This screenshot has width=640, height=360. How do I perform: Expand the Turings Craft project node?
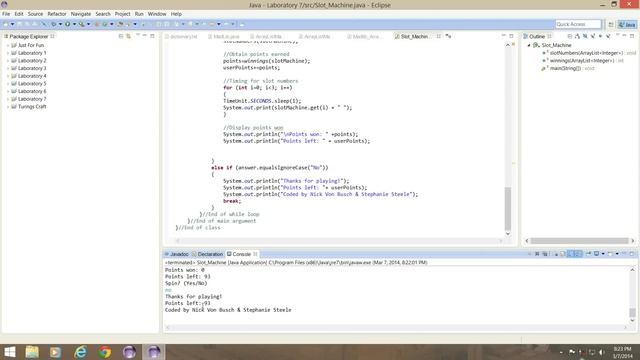[x=8, y=107]
